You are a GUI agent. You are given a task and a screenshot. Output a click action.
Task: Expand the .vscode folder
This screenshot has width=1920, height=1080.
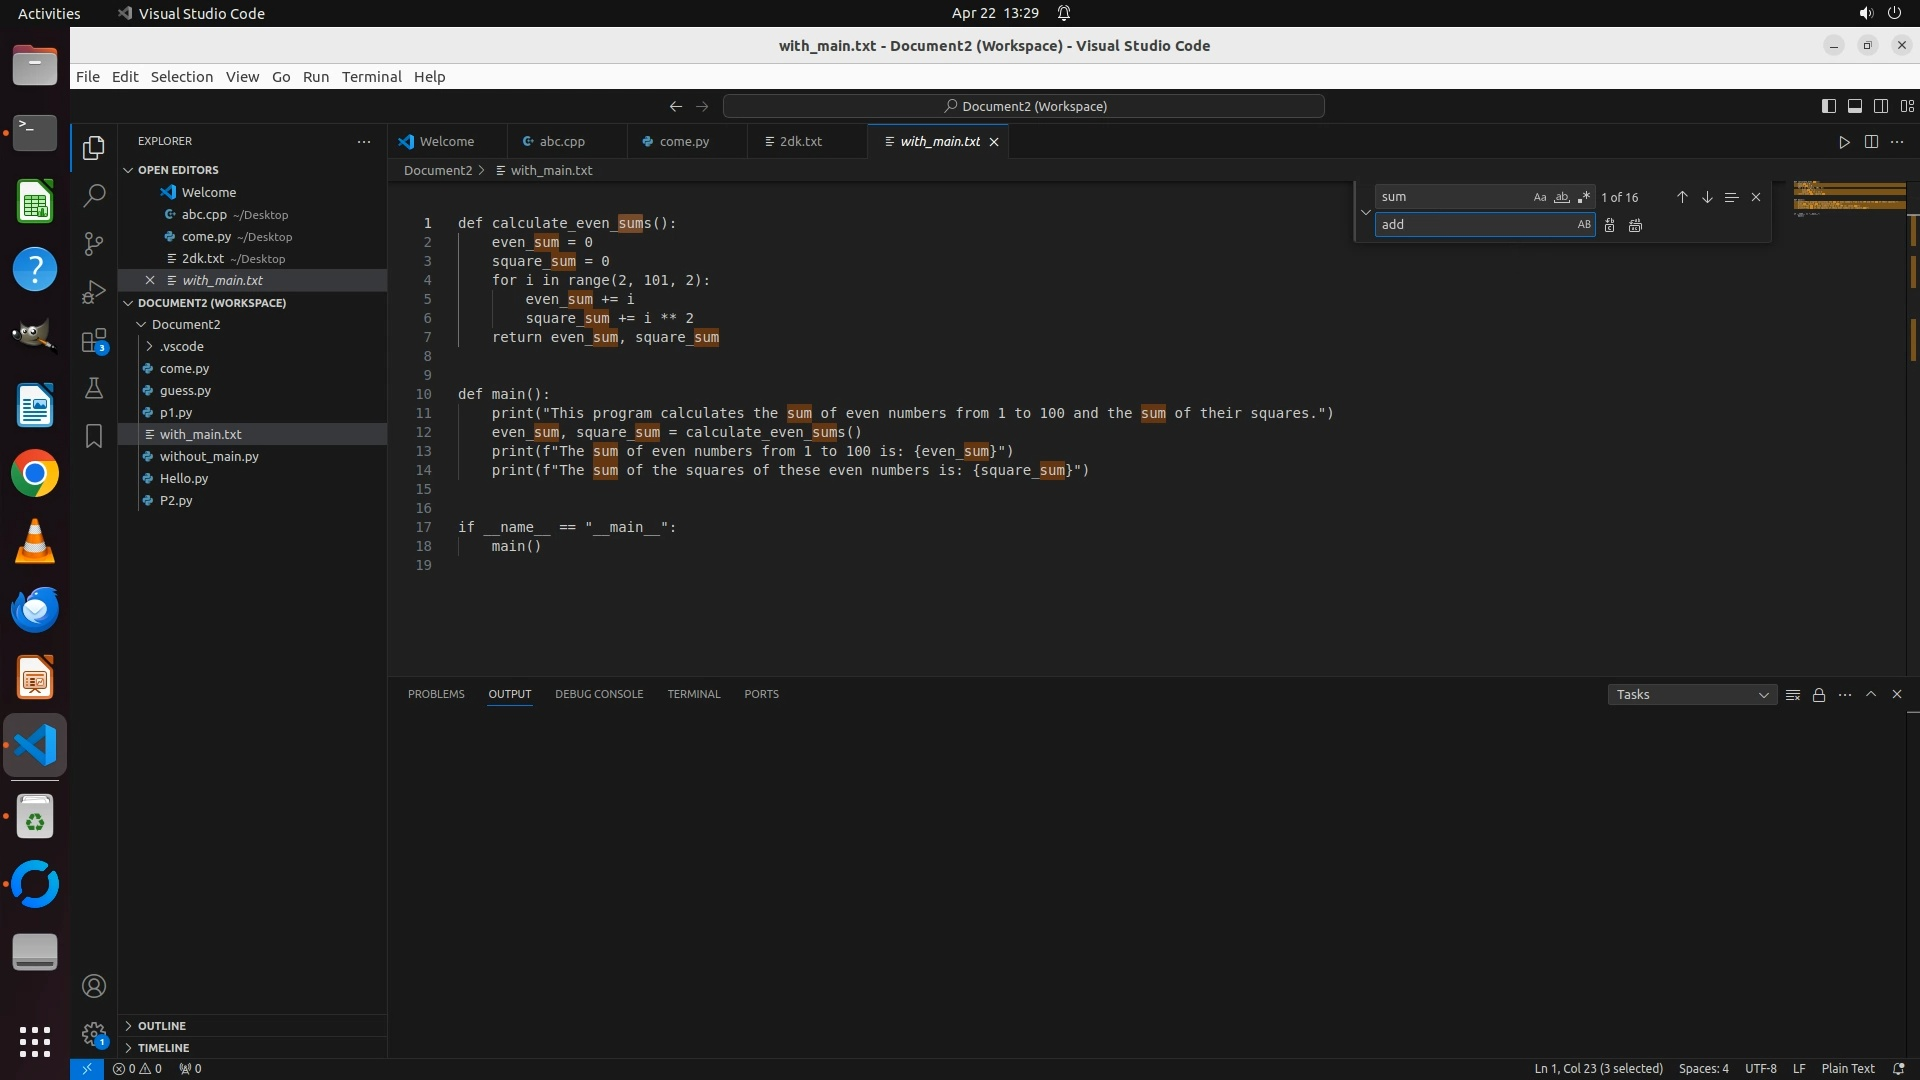click(x=181, y=346)
